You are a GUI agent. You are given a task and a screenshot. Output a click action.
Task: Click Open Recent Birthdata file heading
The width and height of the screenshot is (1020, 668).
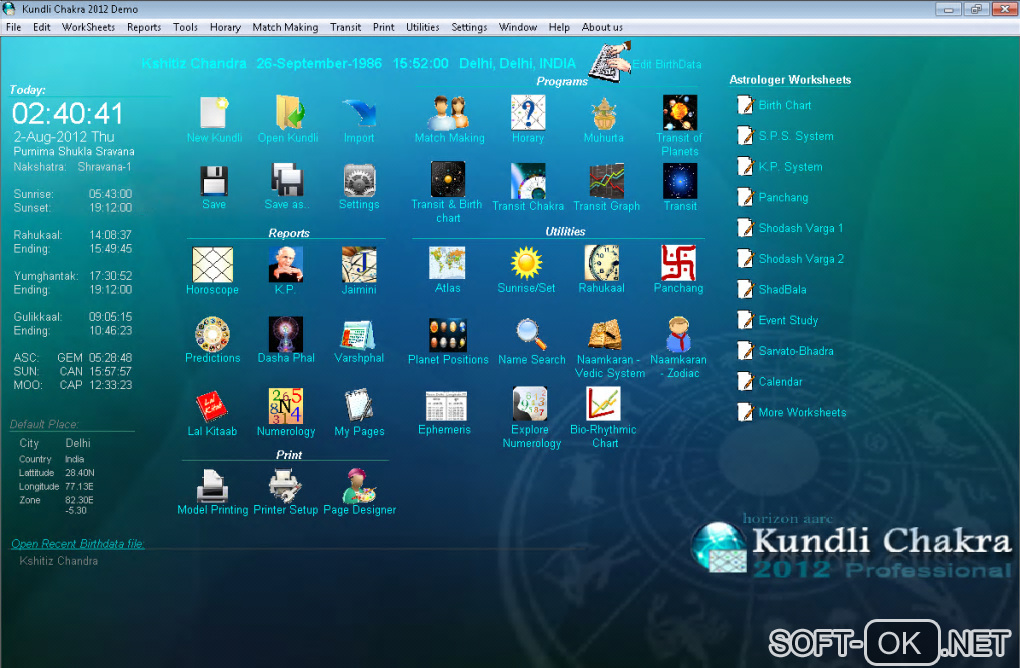pos(77,544)
